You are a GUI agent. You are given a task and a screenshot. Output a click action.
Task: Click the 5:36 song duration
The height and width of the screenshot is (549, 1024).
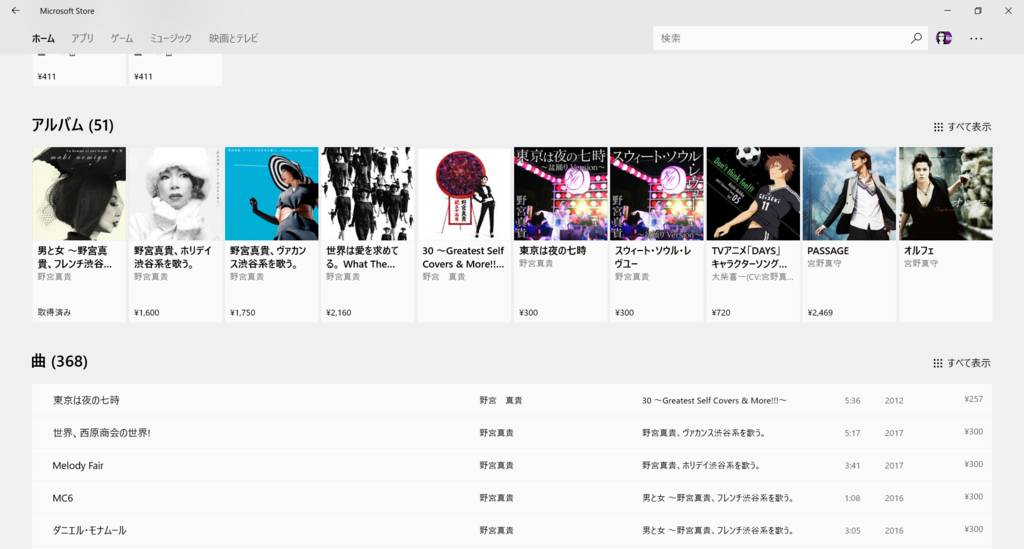(x=852, y=401)
